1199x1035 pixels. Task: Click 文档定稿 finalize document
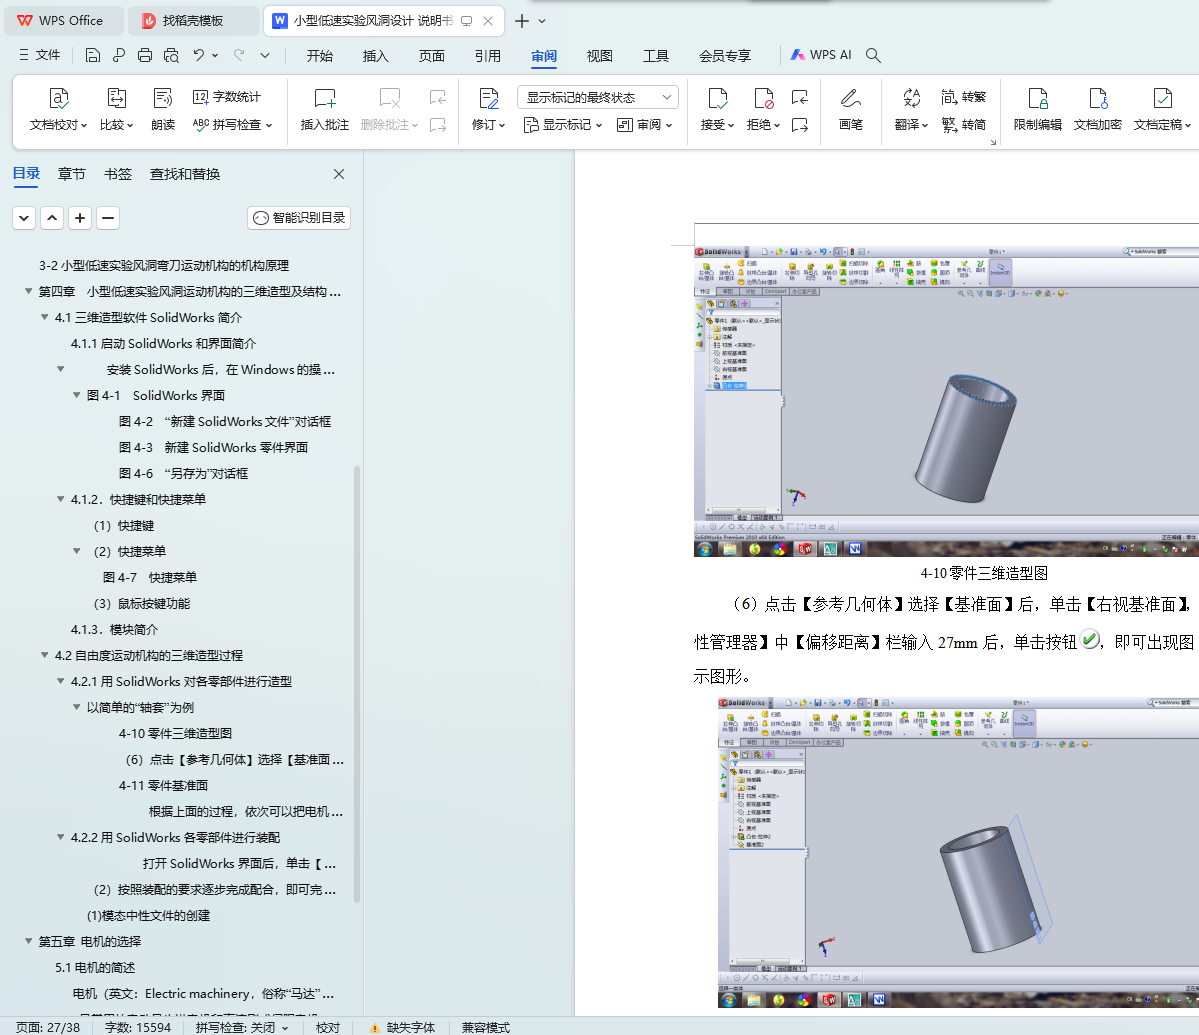coord(1162,109)
